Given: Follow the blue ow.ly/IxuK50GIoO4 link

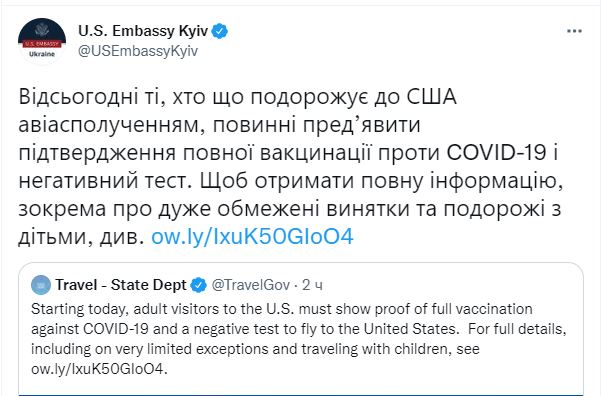Looking at the screenshot, I should (x=252, y=237).
